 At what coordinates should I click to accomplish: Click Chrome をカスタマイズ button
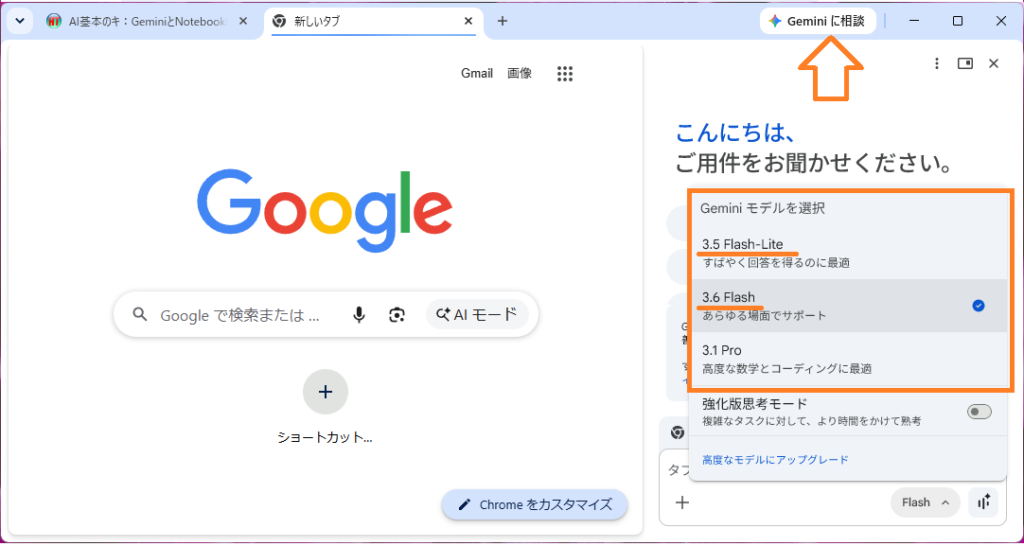tap(535, 505)
